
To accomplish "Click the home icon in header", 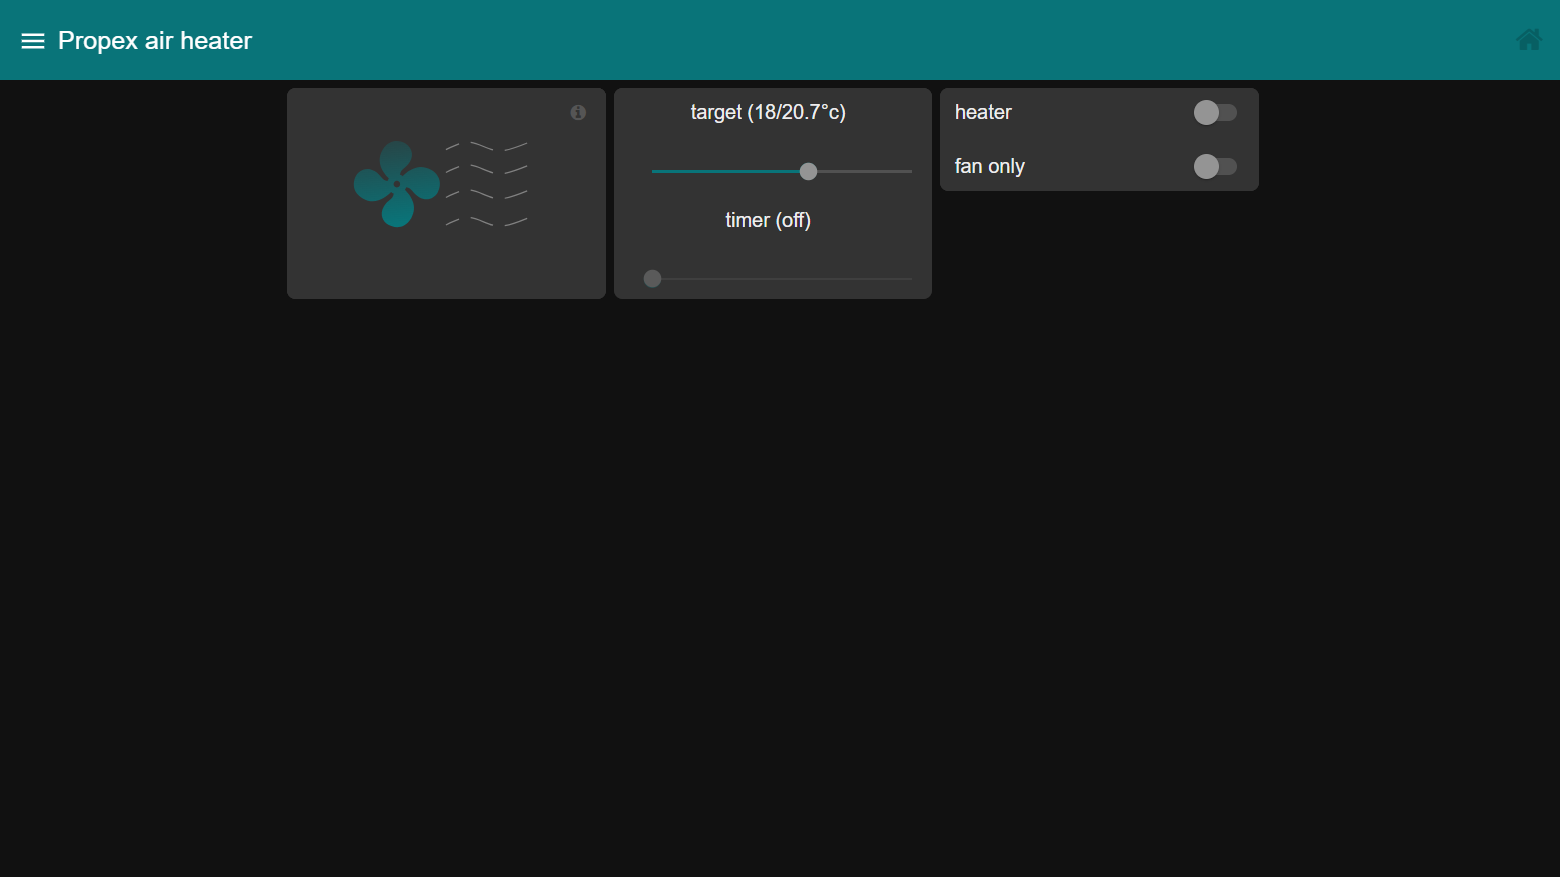I will pos(1529,40).
